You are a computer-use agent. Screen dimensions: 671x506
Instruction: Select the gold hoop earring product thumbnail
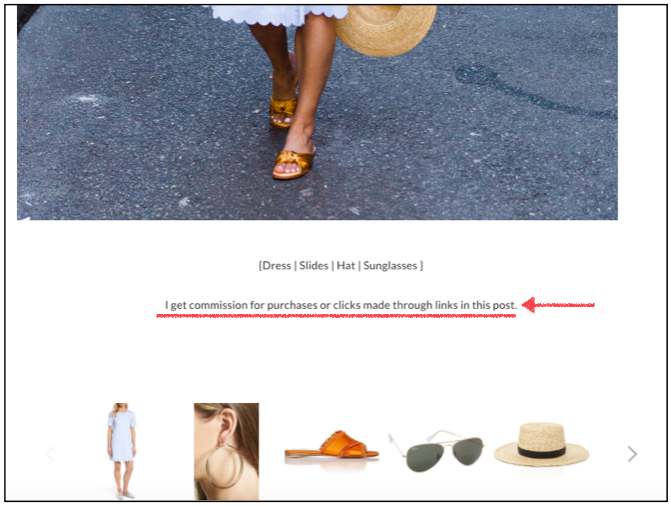coord(226,451)
